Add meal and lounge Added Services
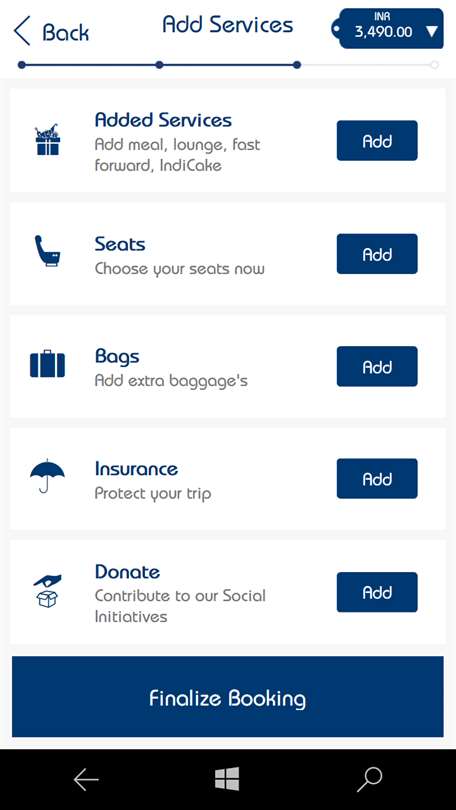The height and width of the screenshot is (810, 456). coord(377,141)
